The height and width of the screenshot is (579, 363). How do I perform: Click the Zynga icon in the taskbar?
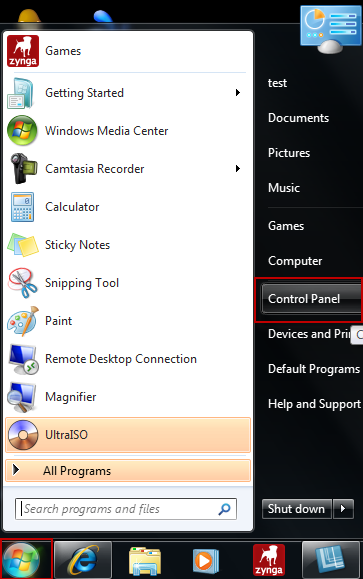click(x=269, y=561)
